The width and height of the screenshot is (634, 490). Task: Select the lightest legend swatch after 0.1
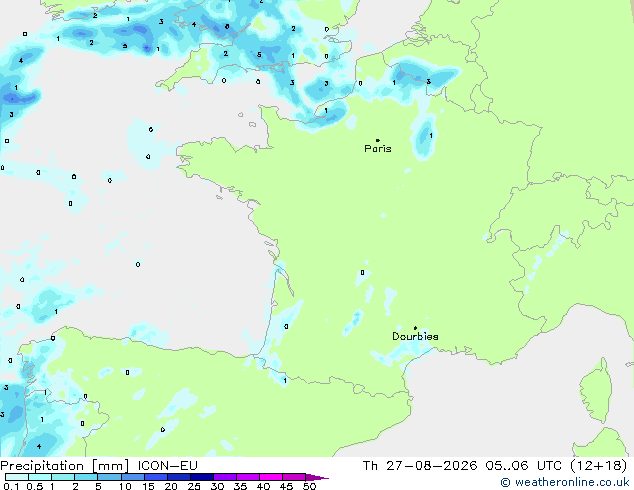[x=17, y=477]
